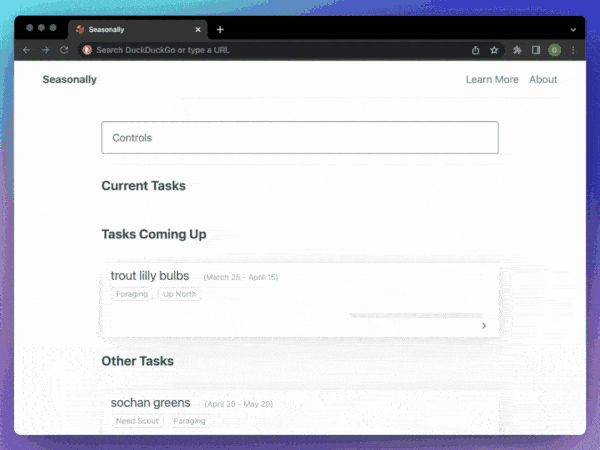Click the Other Tasks heading
Screen dimensions: 600x450
(x=138, y=361)
